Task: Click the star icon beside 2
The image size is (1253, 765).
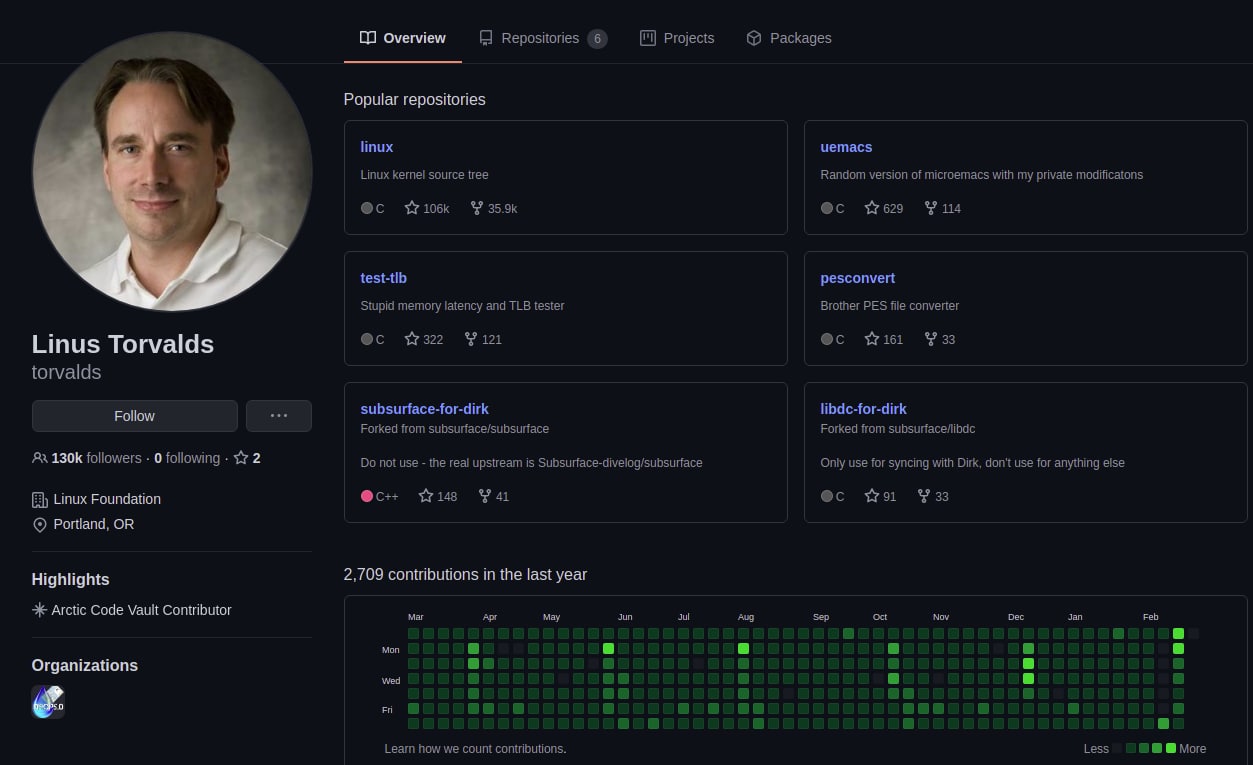Action: click(x=241, y=458)
